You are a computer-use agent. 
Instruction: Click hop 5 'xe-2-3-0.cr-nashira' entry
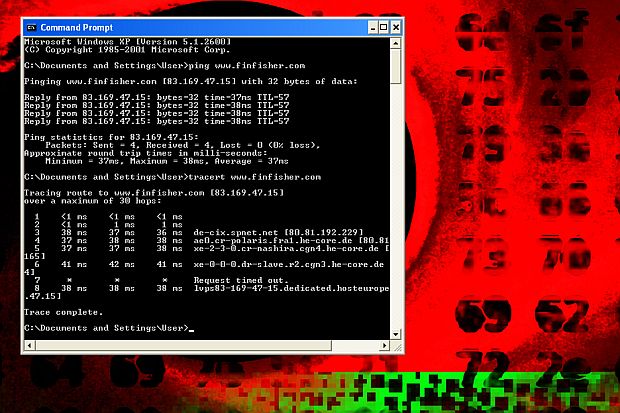(212, 248)
